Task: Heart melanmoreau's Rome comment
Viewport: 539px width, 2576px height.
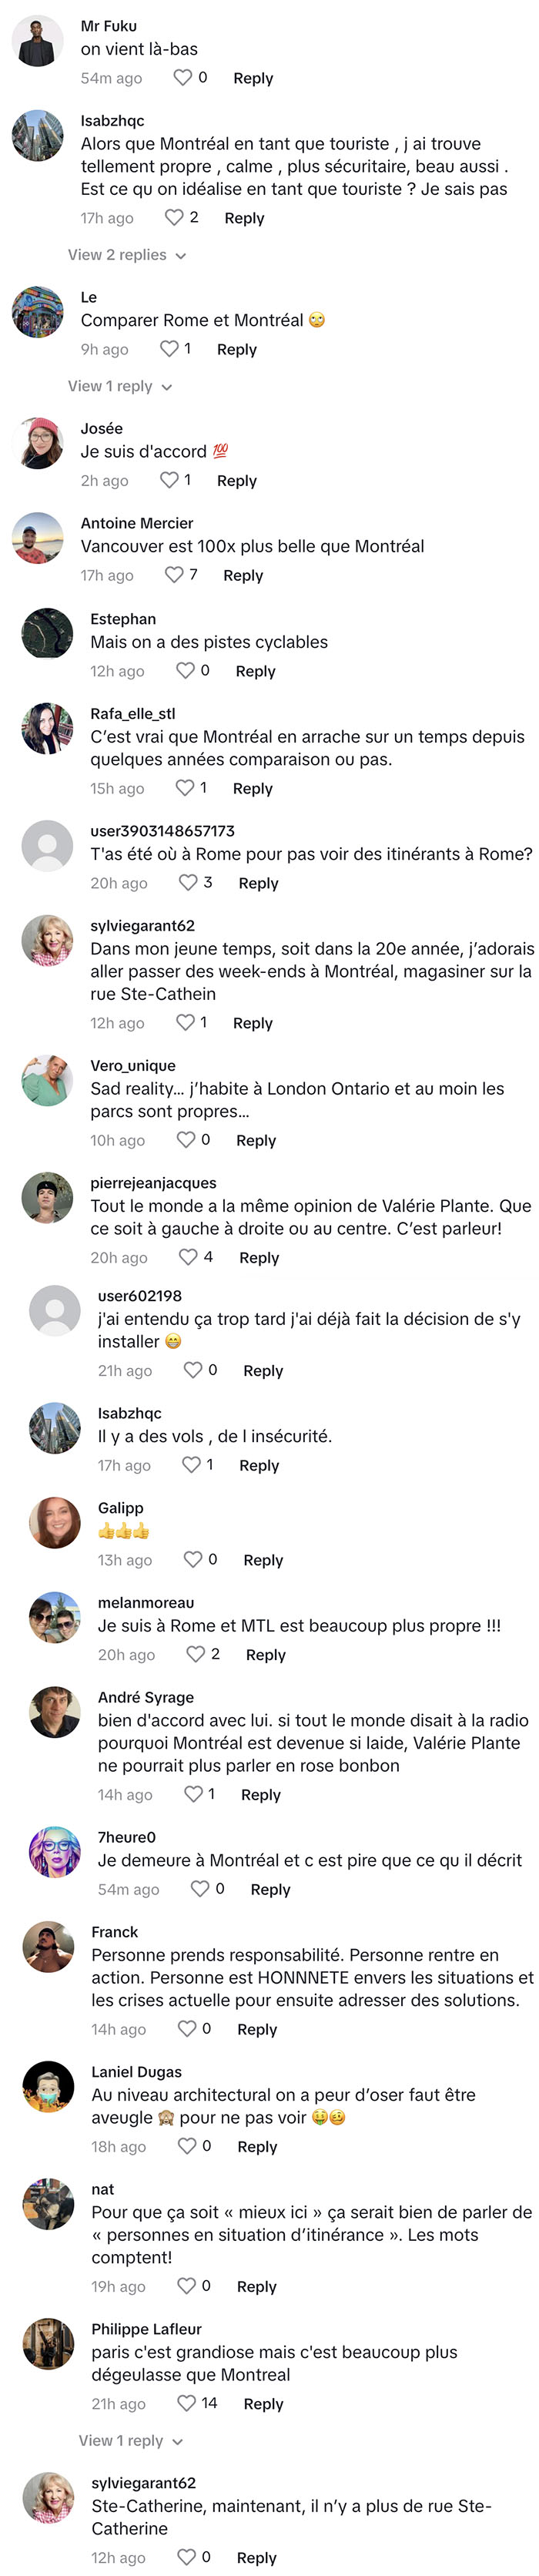Action: tap(196, 1653)
